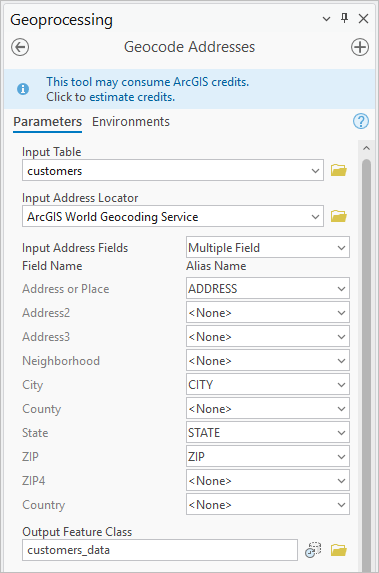
Task: Switch to the Environments tab
Action: (131, 122)
